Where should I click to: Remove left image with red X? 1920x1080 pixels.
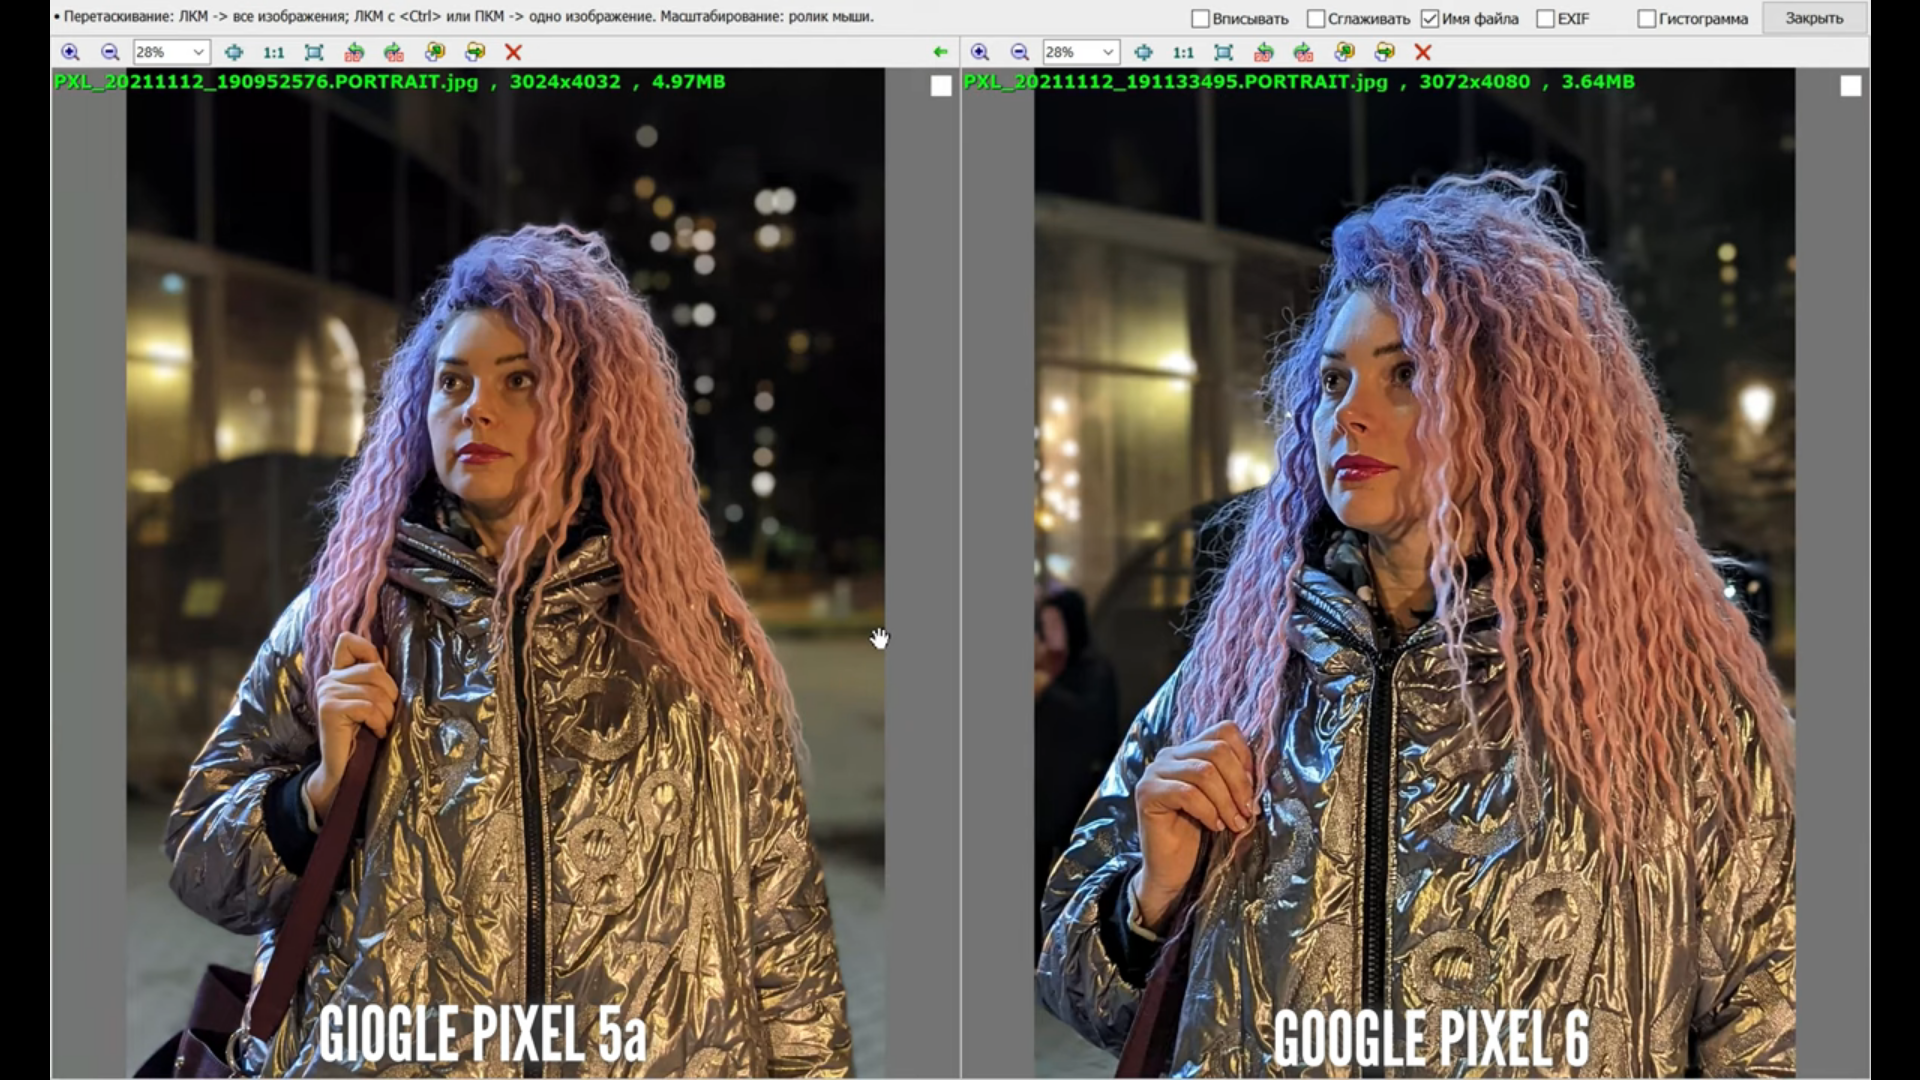tap(513, 52)
